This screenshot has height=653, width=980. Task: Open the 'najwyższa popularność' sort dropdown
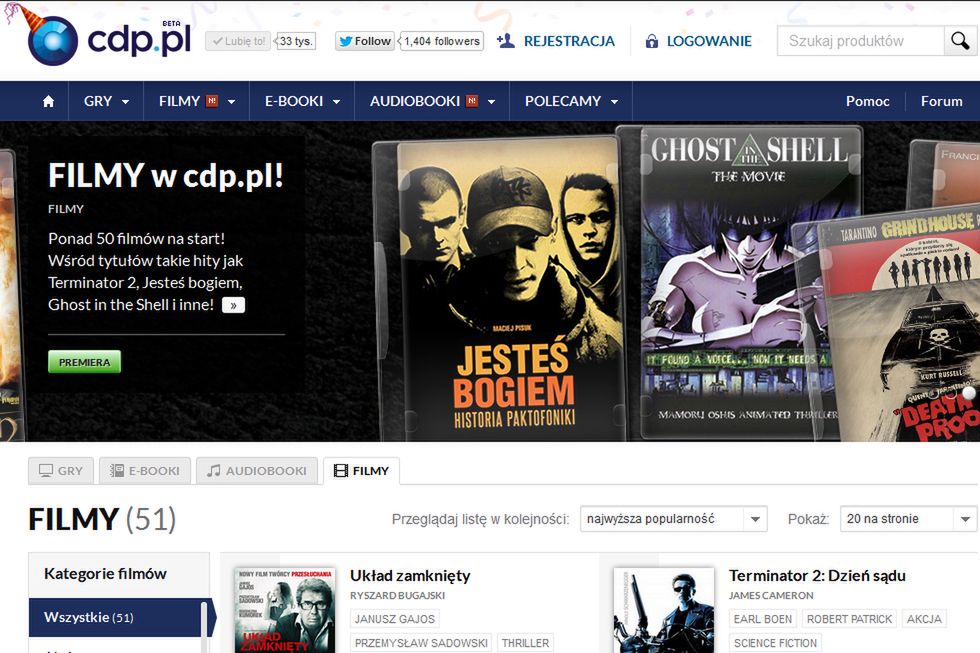coord(674,519)
